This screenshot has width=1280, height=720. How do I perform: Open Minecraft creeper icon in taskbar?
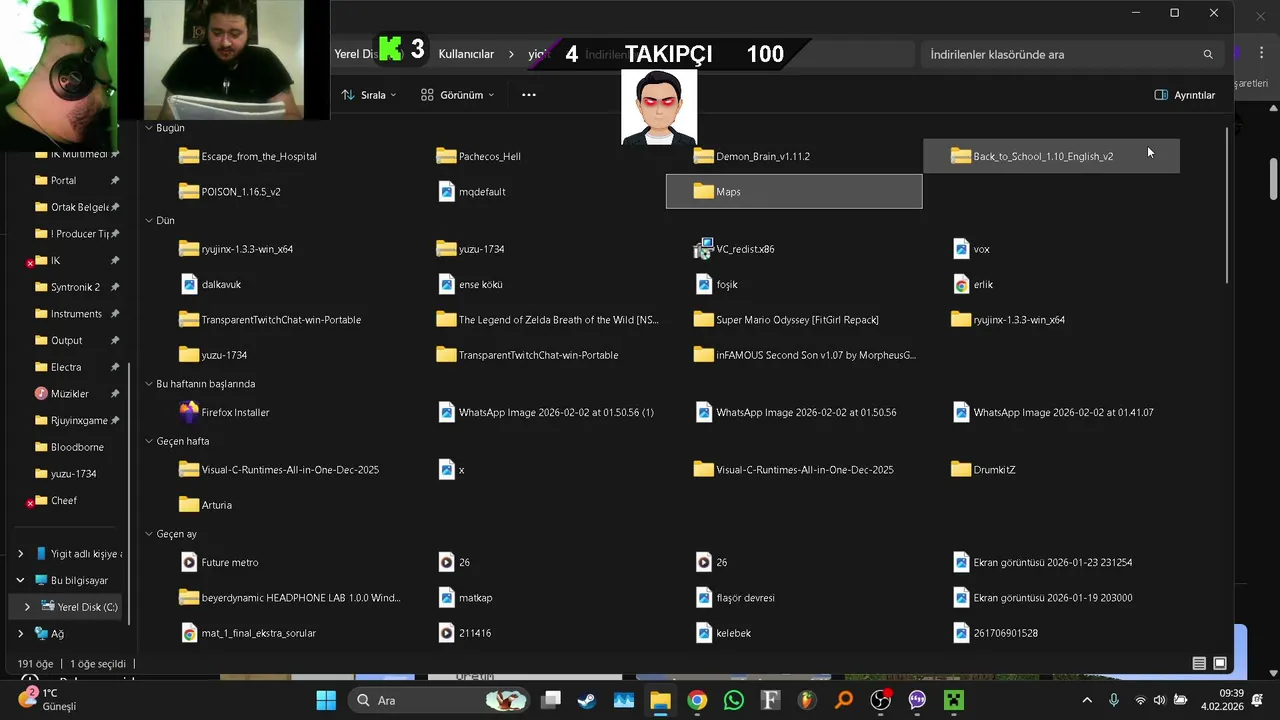[954, 700]
